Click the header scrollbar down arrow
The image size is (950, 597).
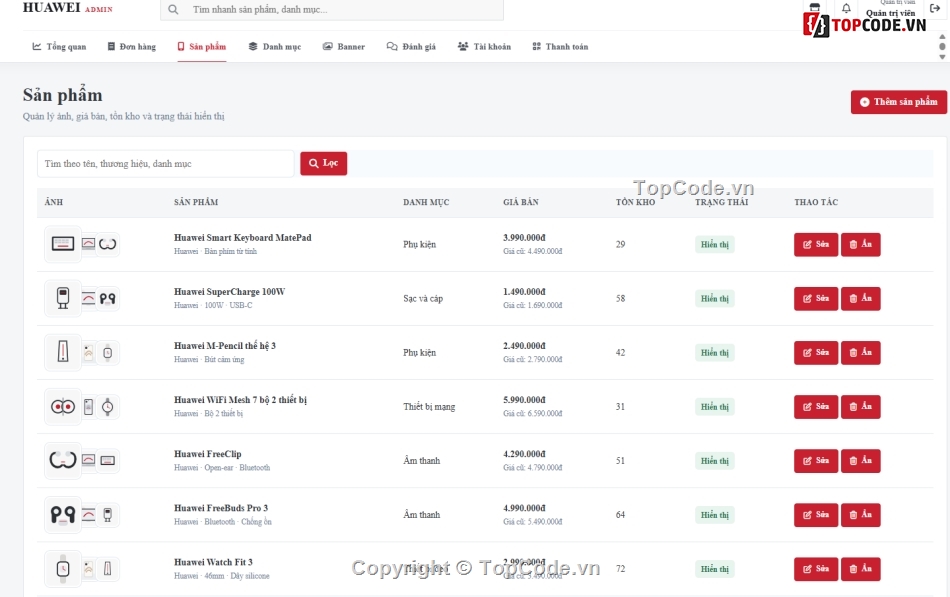(942, 57)
